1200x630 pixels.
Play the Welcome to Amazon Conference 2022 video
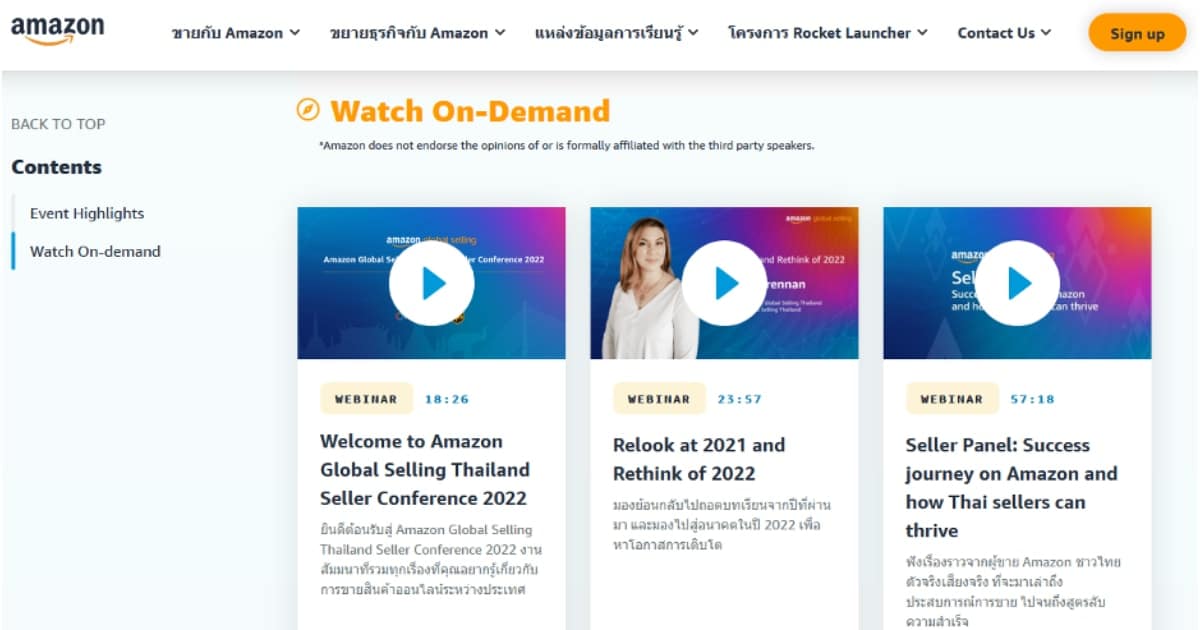[431, 282]
